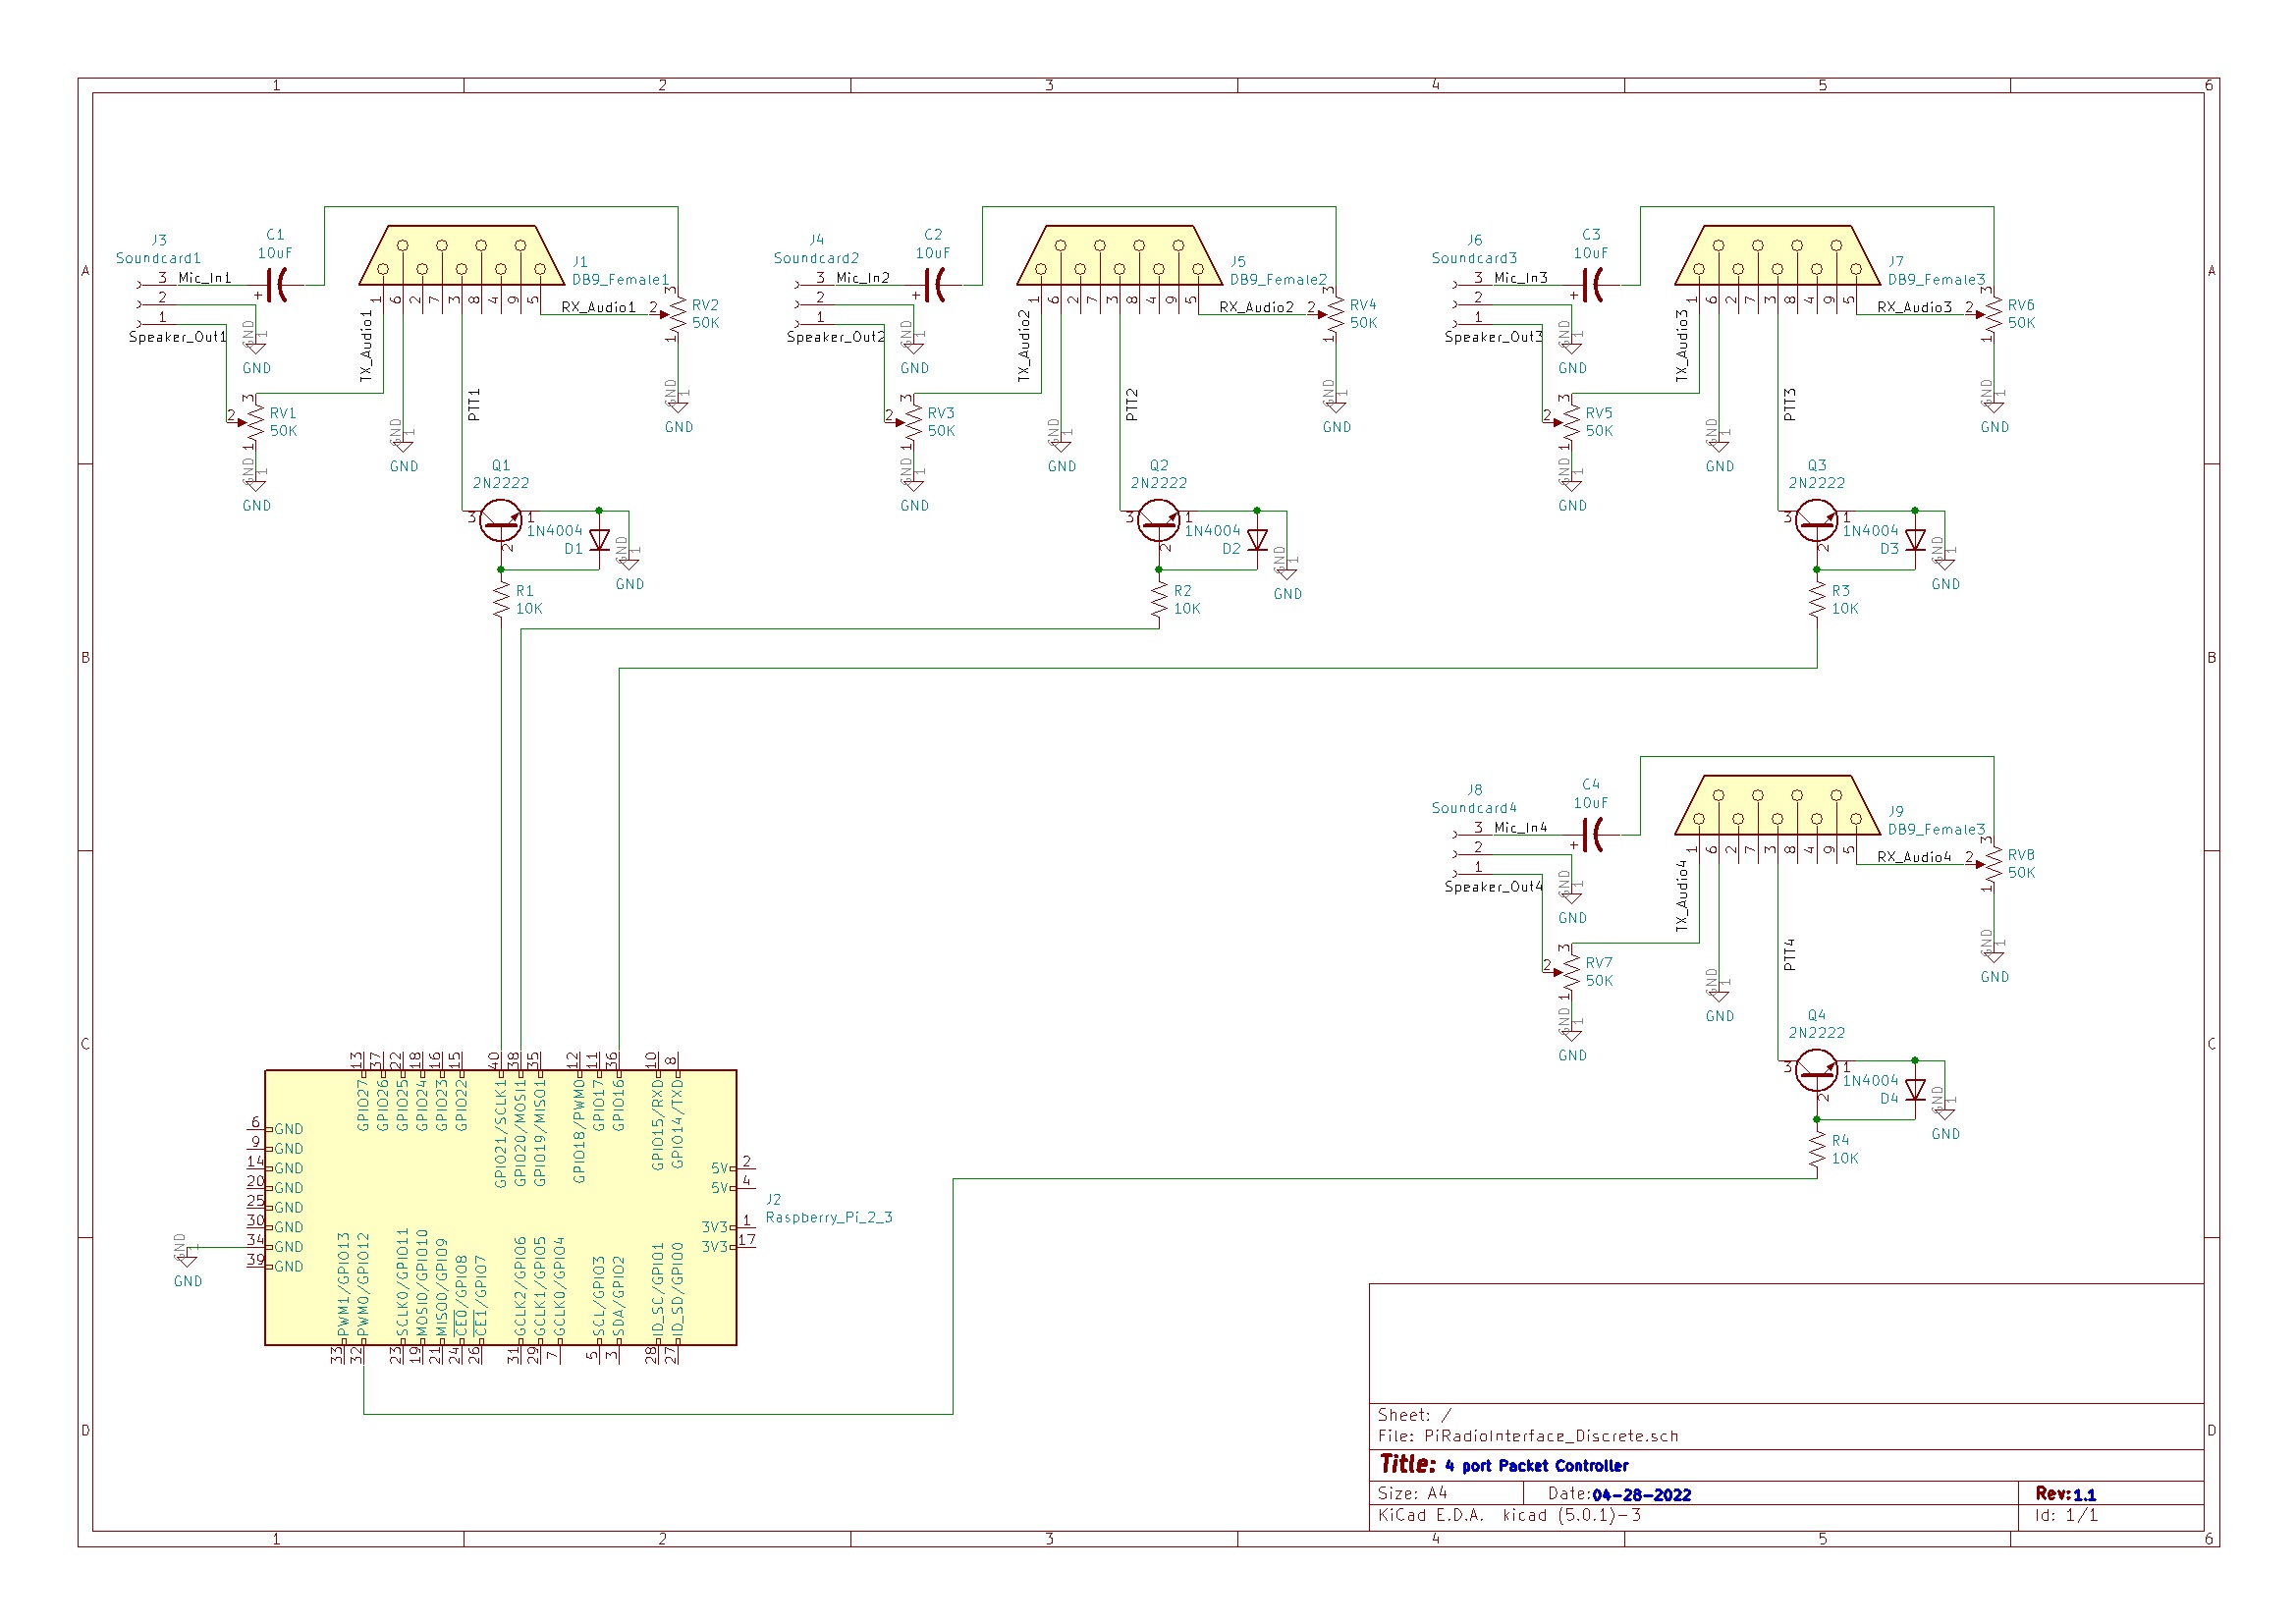Viewport: 2296px width, 1623px height.
Task: Select the Q1 2N2222 transistor symbol
Action: tap(501, 521)
